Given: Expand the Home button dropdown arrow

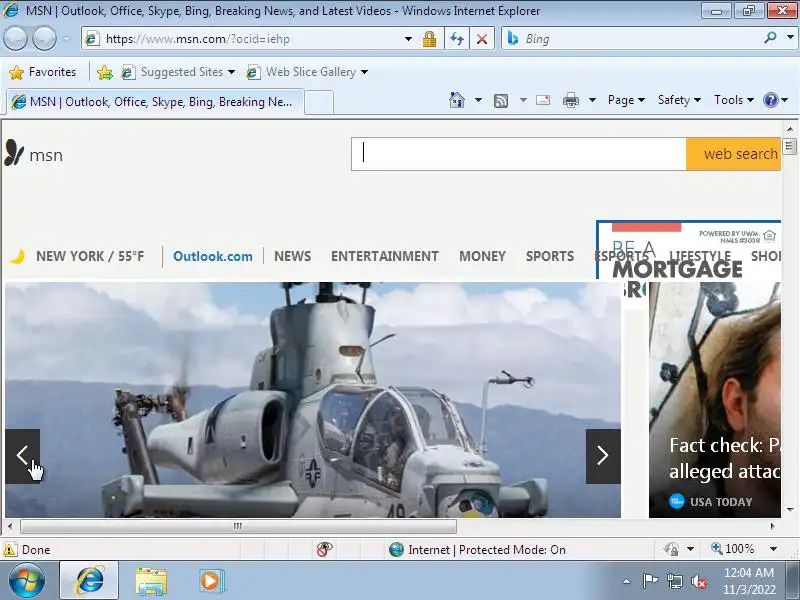Looking at the screenshot, I should click(478, 100).
